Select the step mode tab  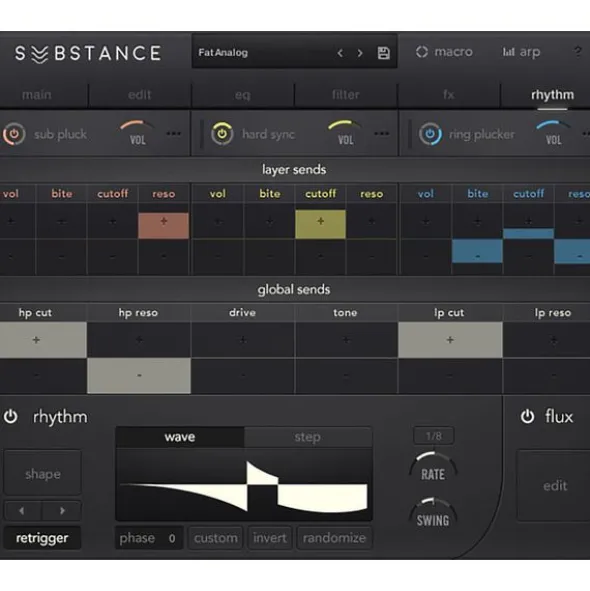point(308,437)
